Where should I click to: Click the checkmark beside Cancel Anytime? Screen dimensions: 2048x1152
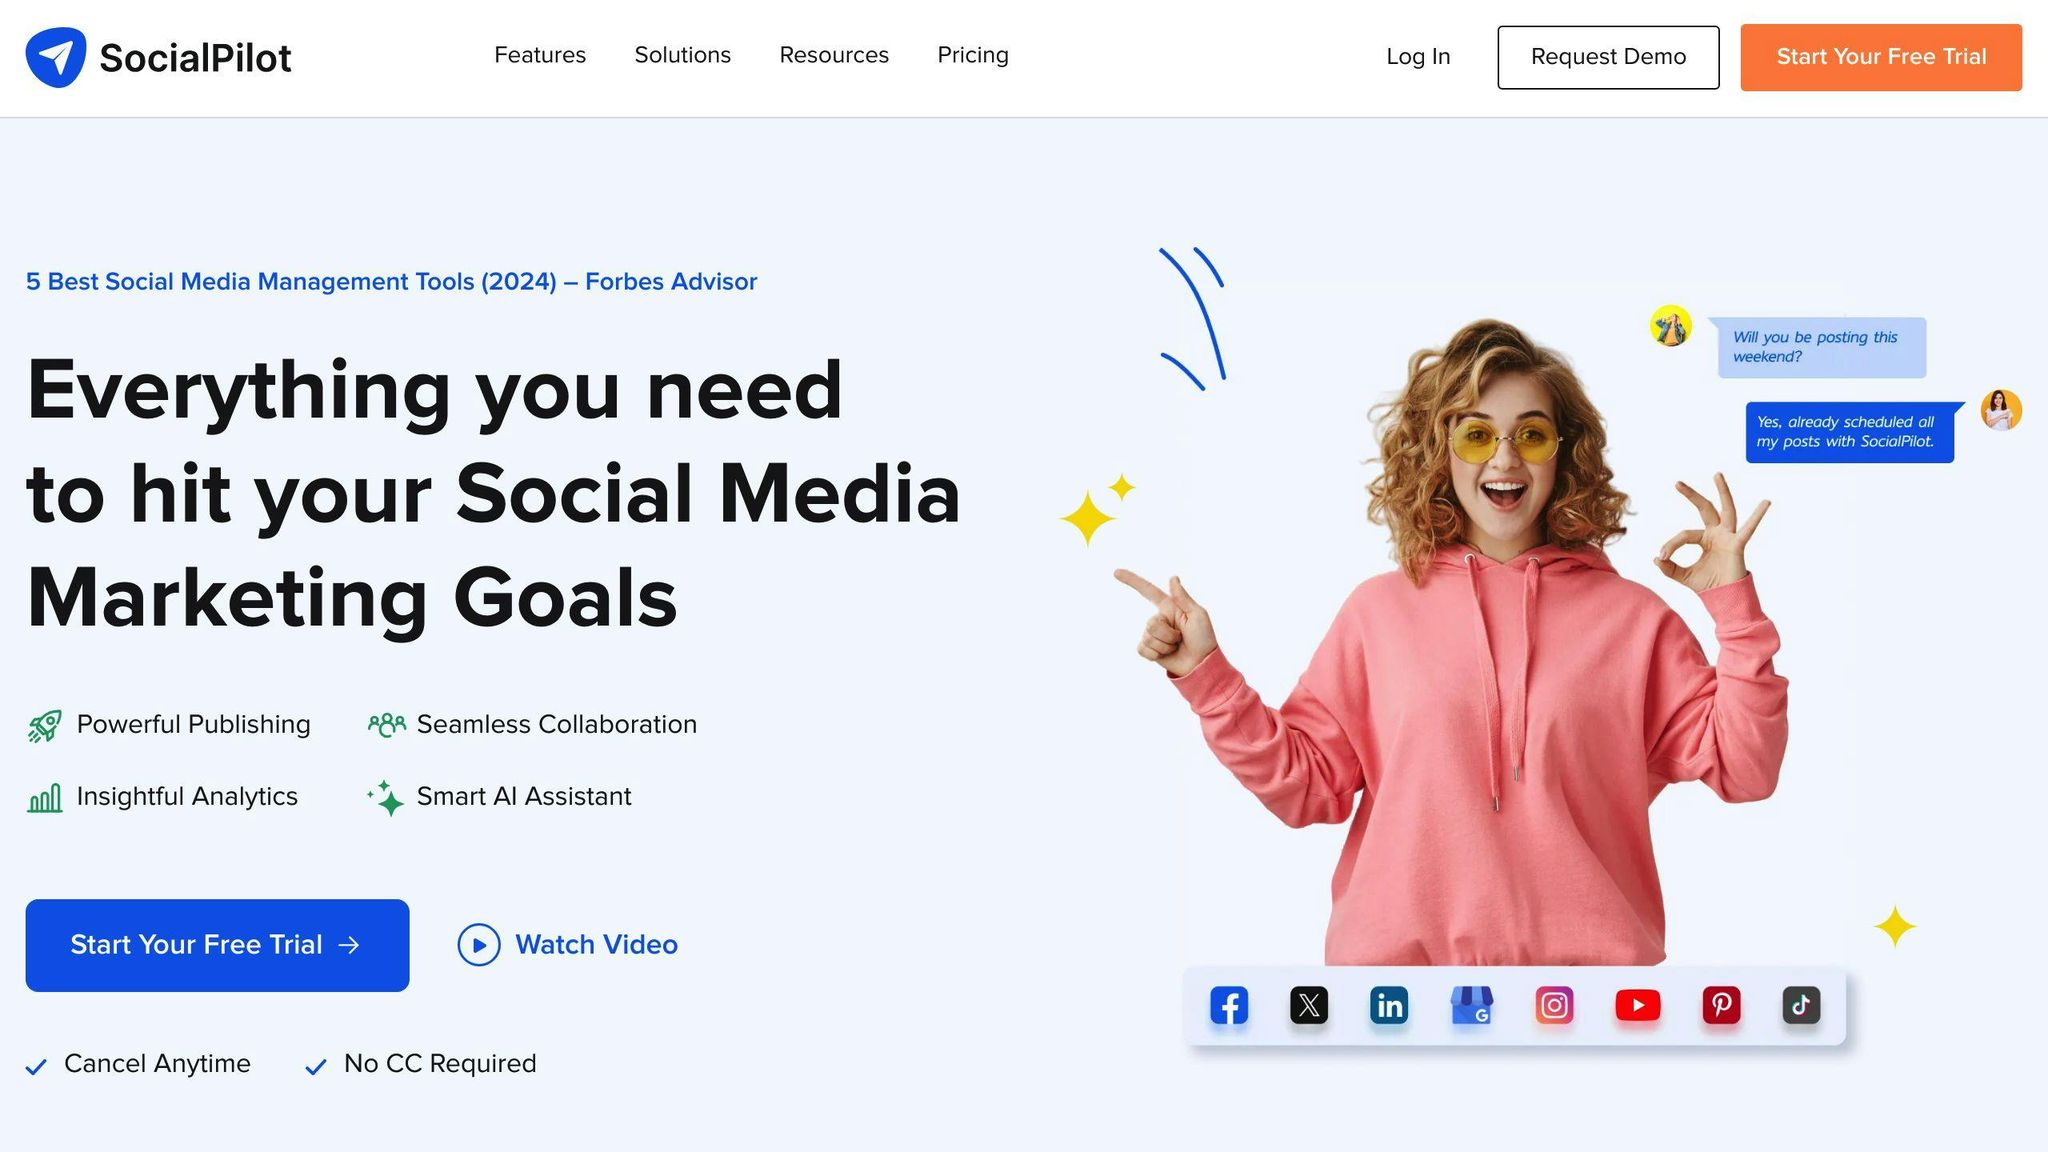[36, 1067]
